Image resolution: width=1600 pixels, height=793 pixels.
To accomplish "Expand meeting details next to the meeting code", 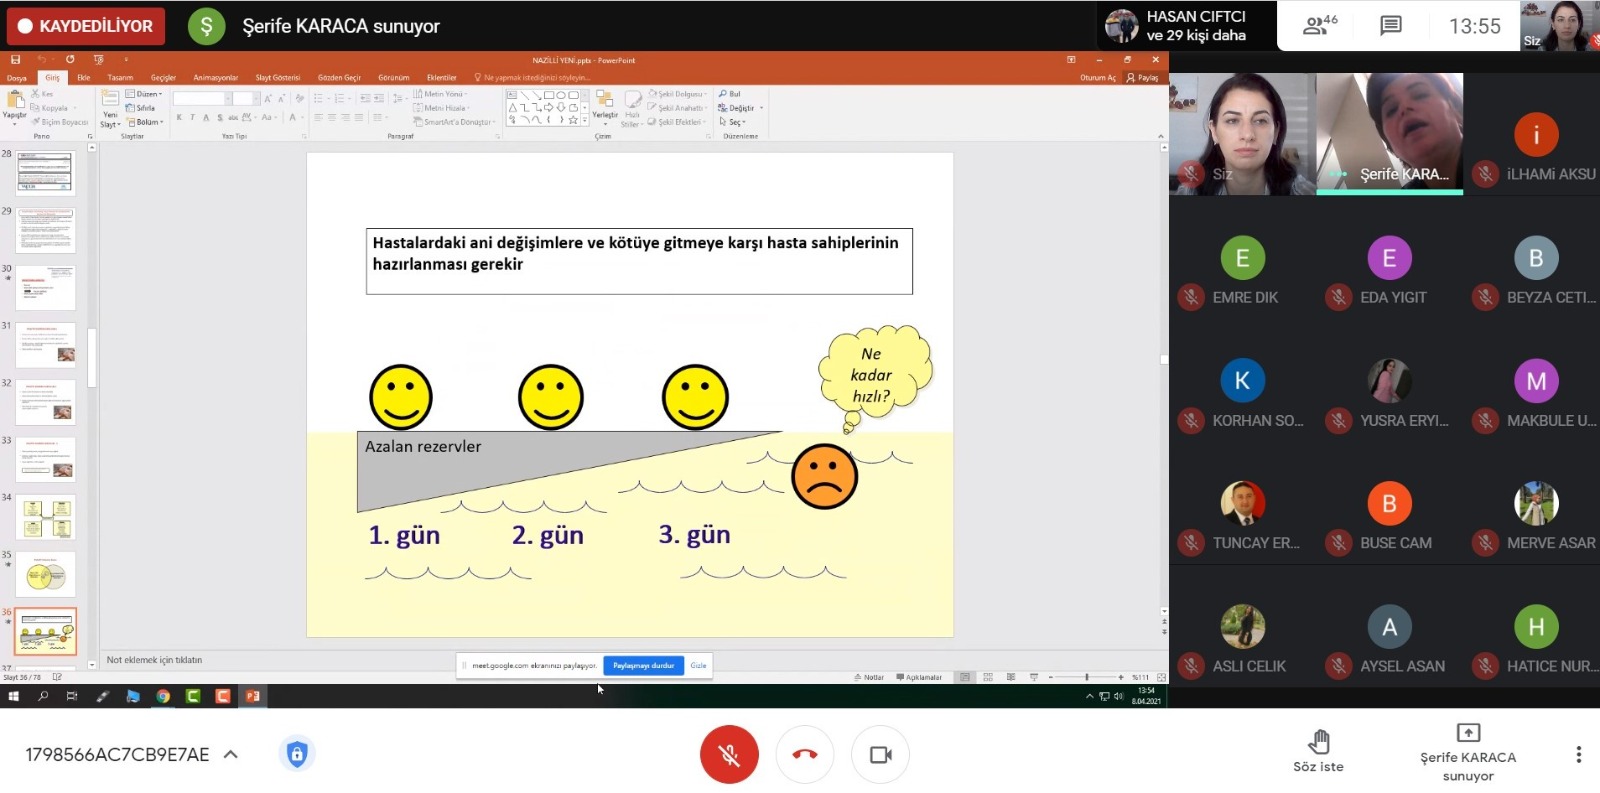I will point(231,754).
